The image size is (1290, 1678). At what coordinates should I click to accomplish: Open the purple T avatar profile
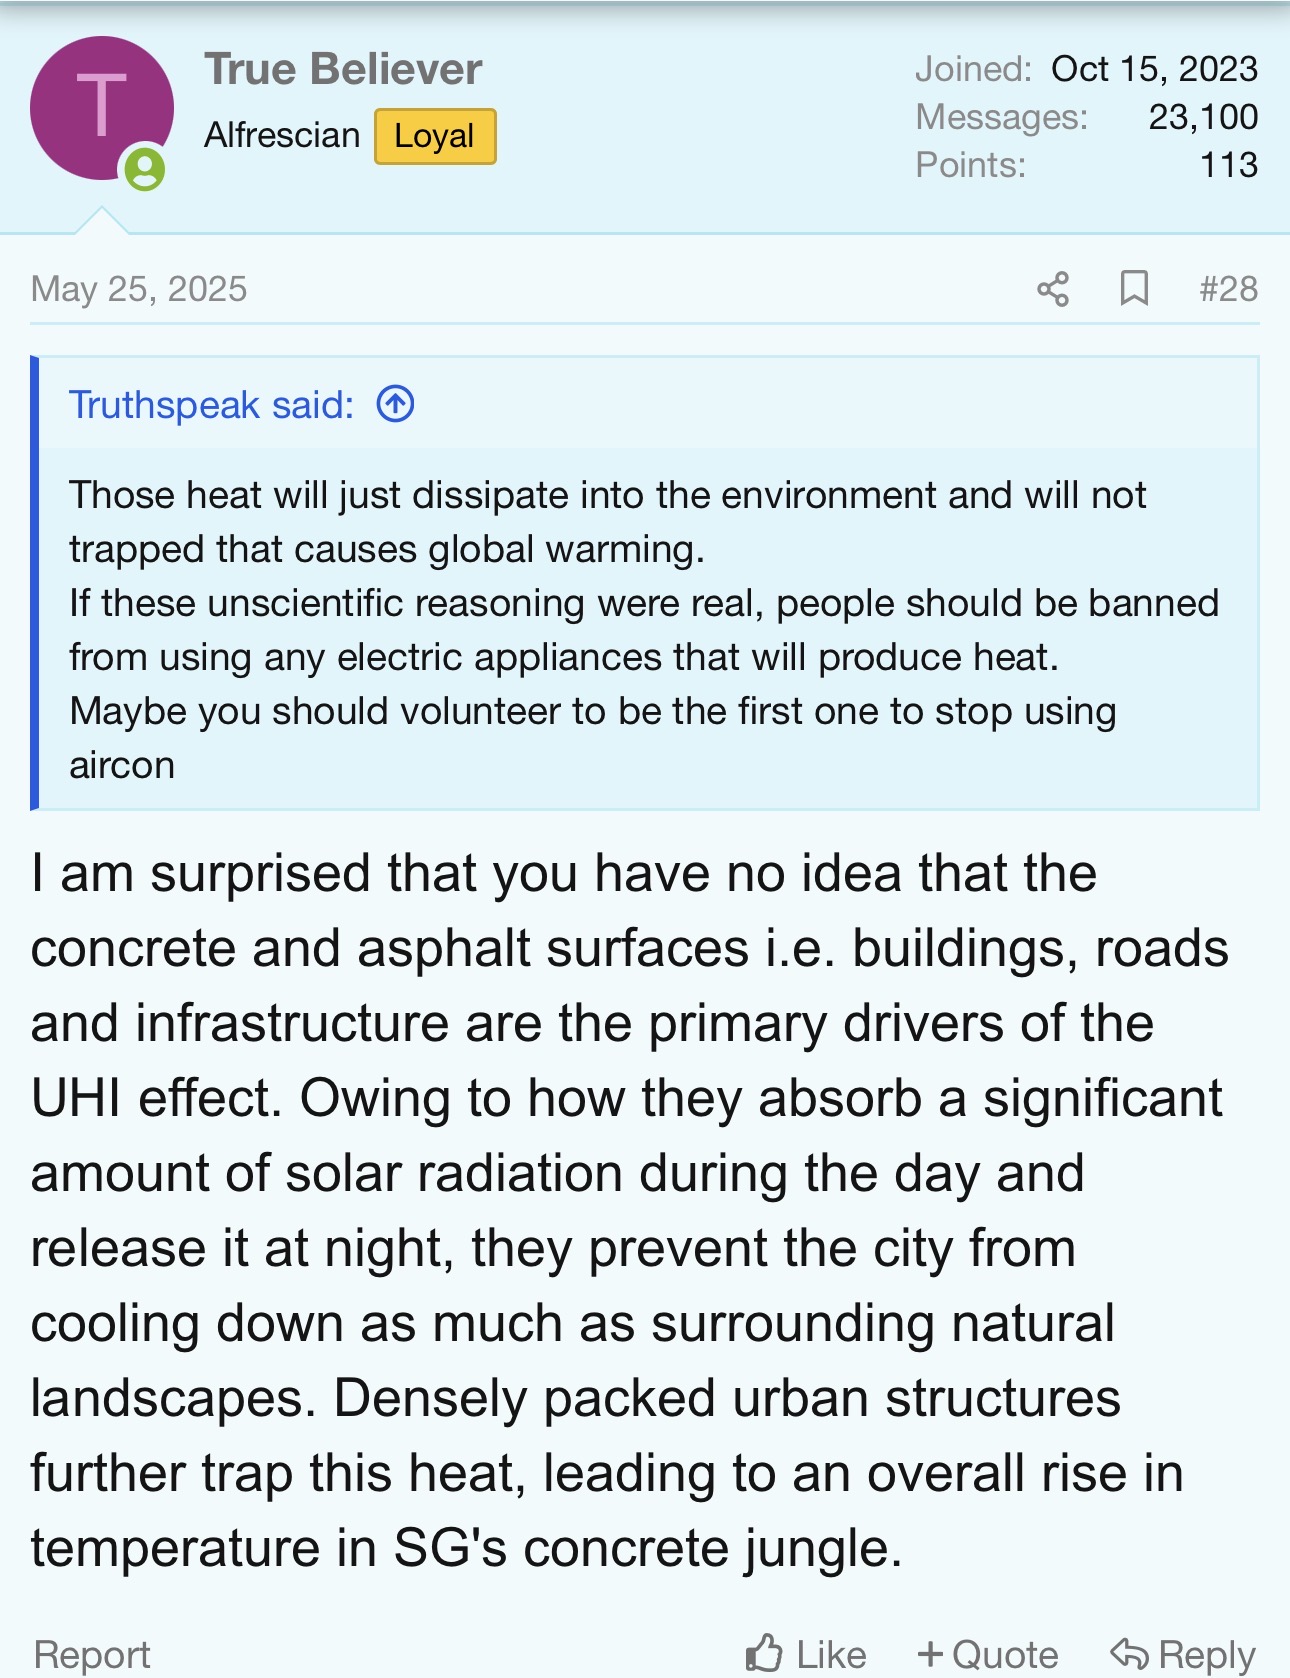point(101,107)
